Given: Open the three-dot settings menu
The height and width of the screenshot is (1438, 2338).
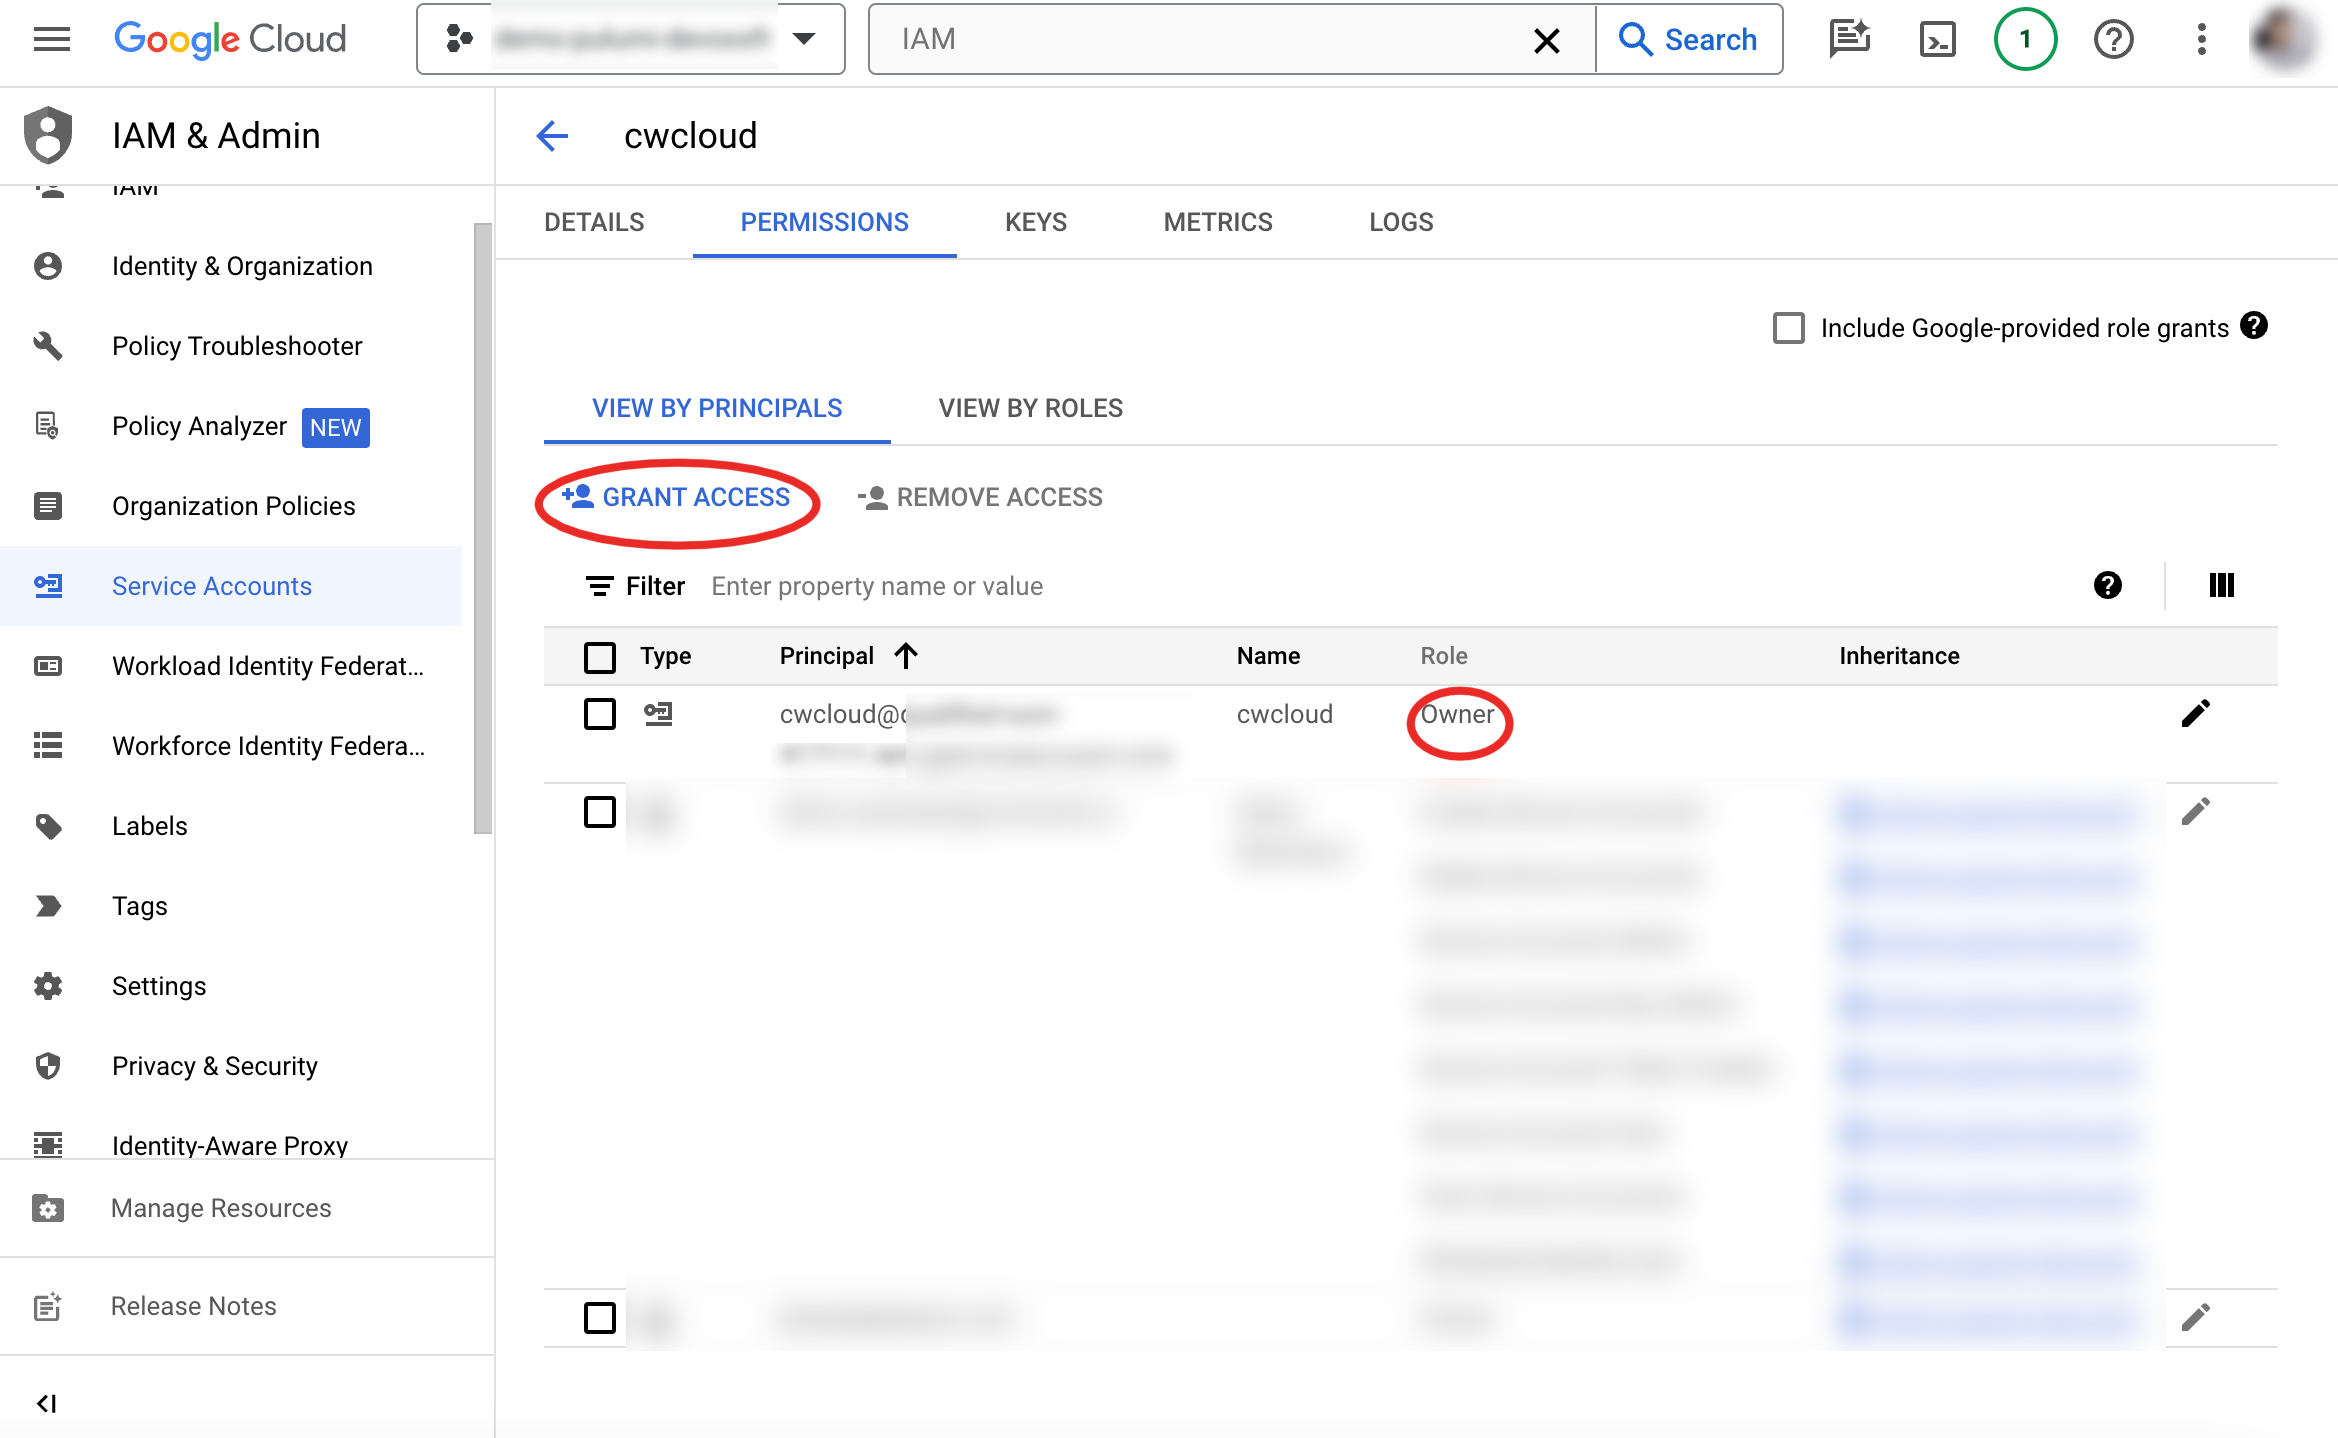Looking at the screenshot, I should tap(2201, 39).
